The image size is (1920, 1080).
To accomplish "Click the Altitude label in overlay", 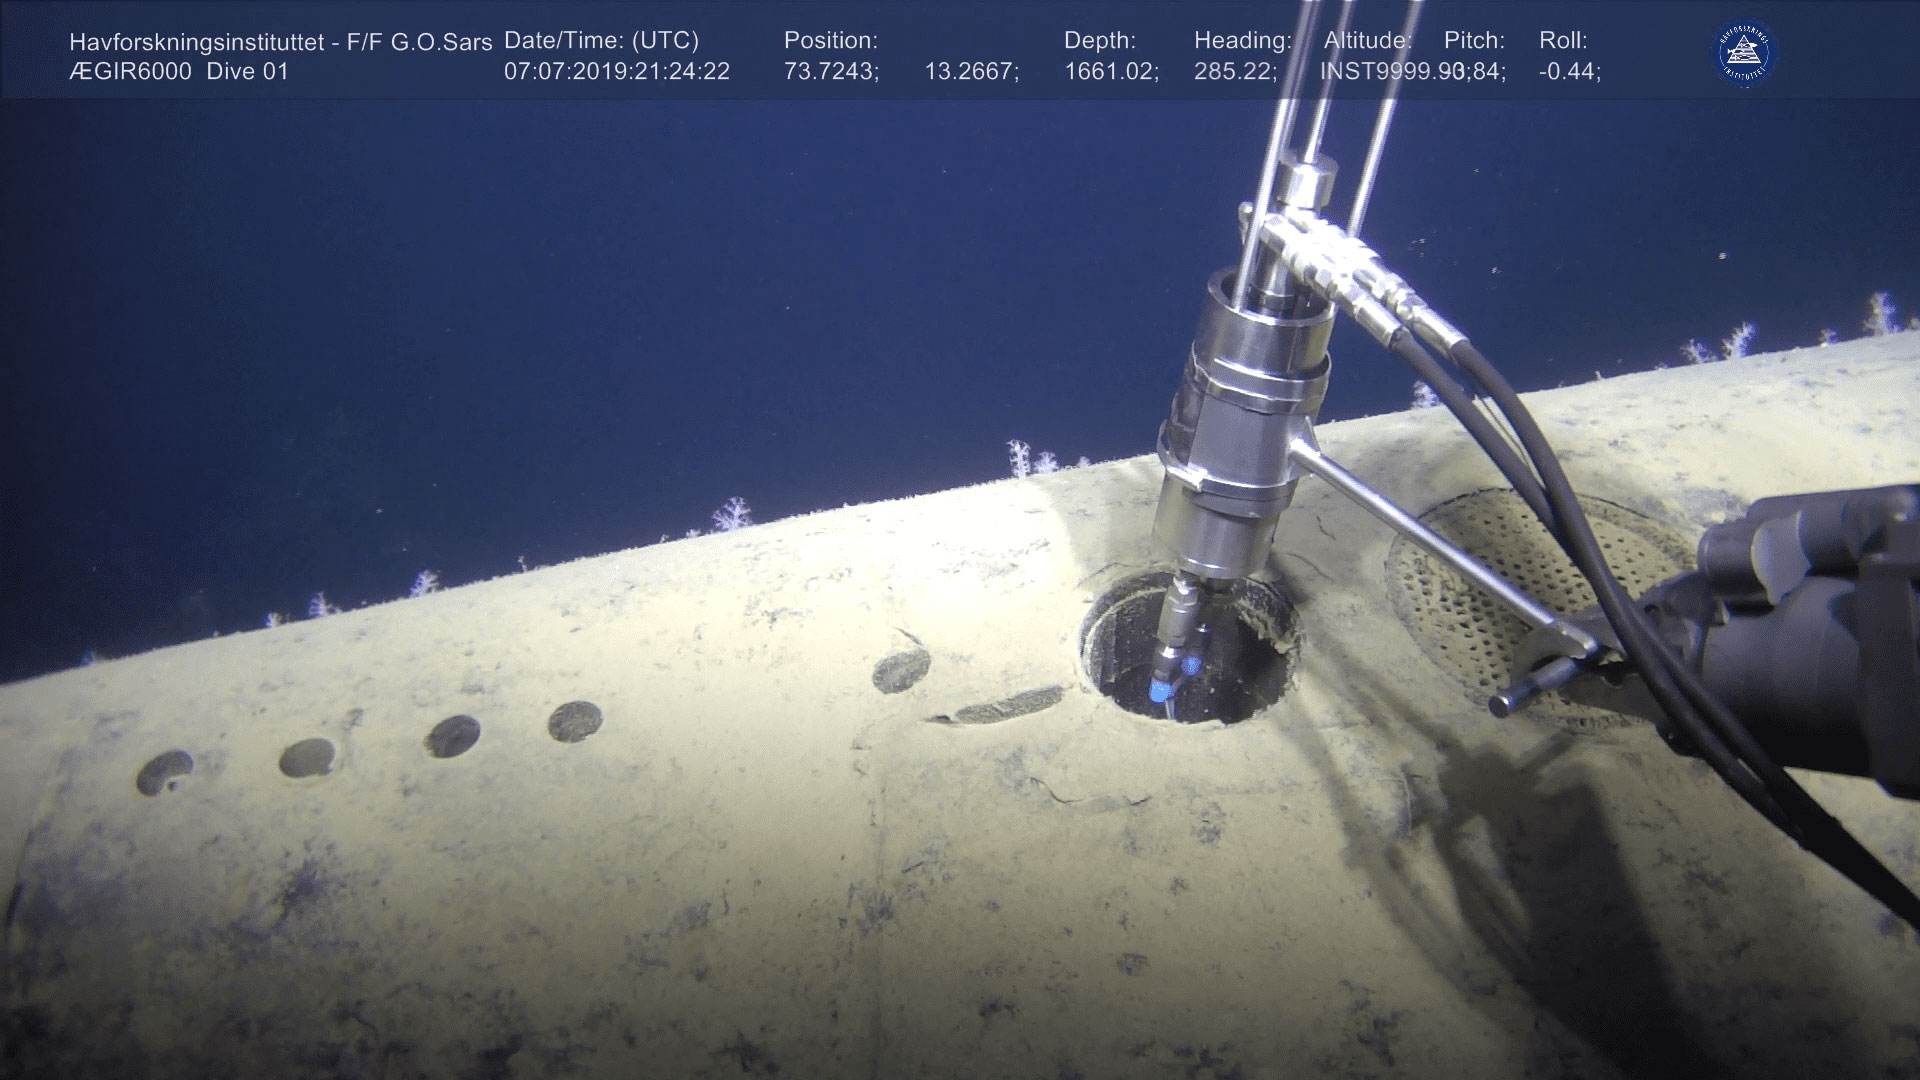I will click(1367, 41).
